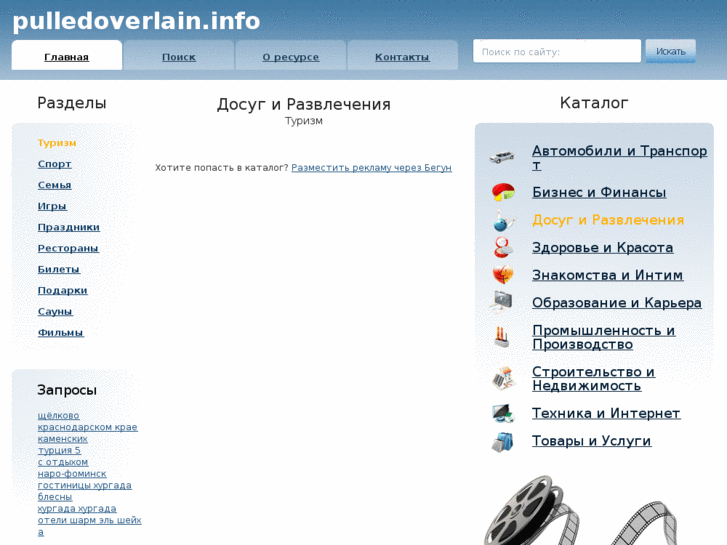Image resolution: width=727 pixels, height=545 pixels.
Task: Open Образование и Карьера catalog link
Action: (617, 302)
